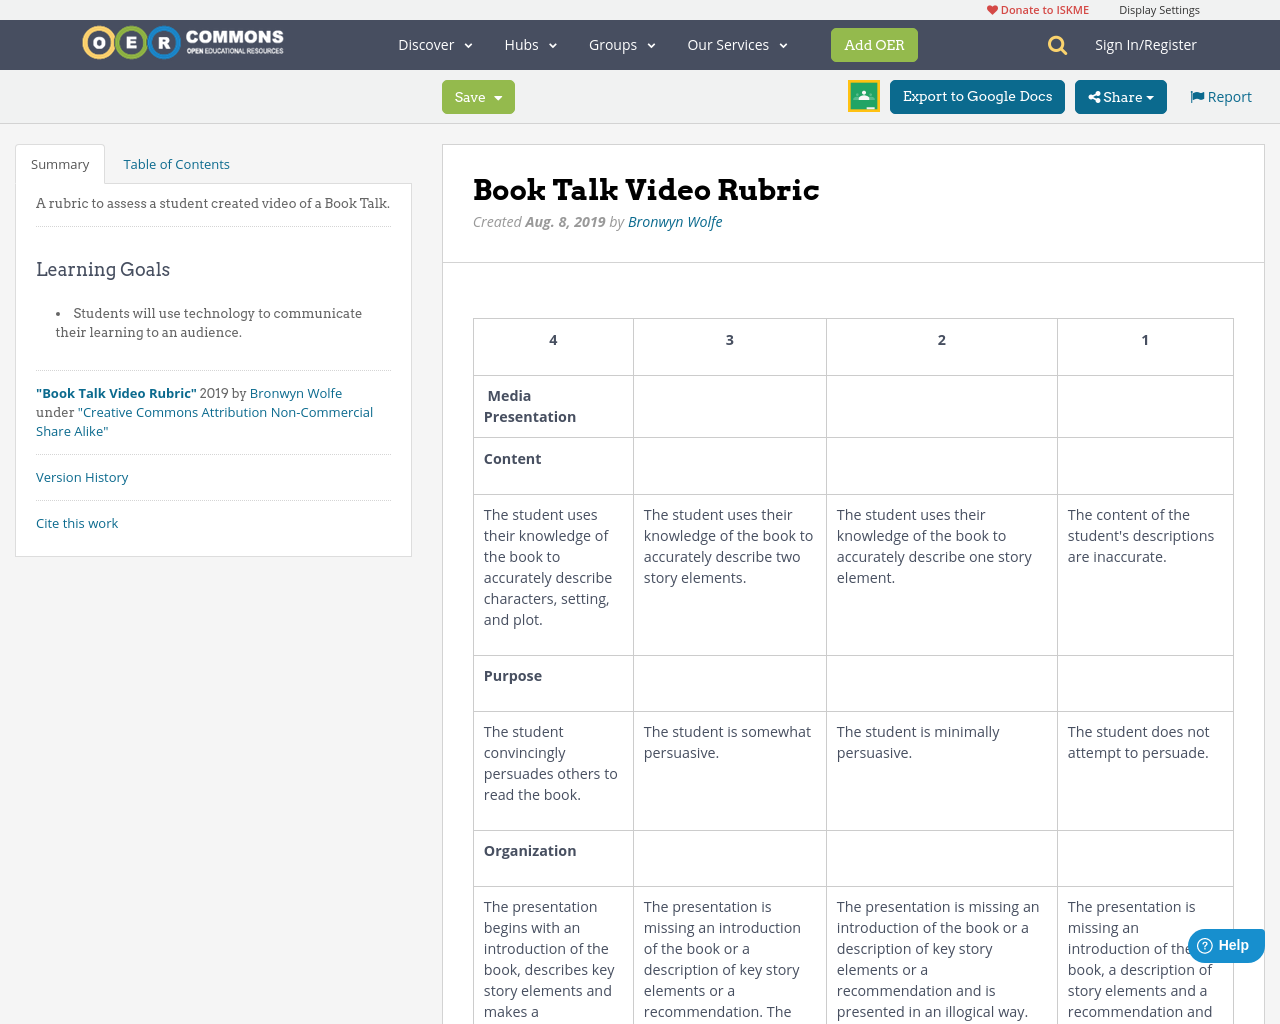Visit Bronwyn Wolfe's author profile

(x=675, y=220)
